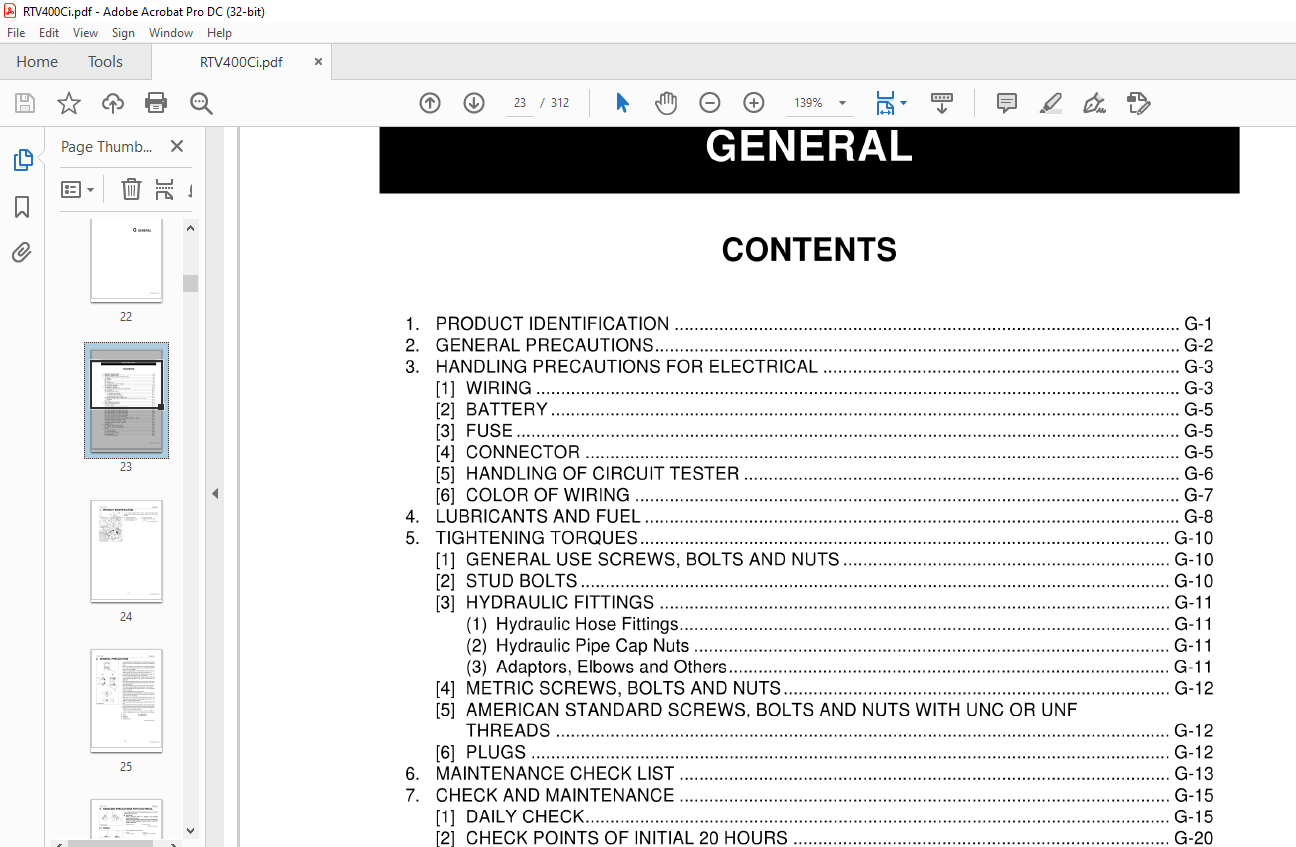Click the FUSE contents line
The image size is (1296, 847).
824,431
